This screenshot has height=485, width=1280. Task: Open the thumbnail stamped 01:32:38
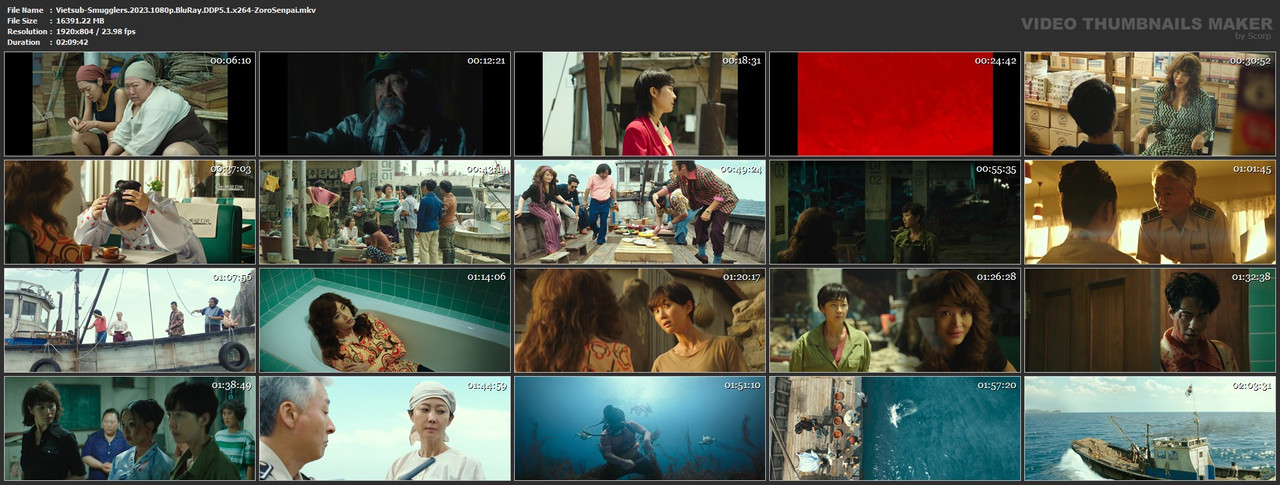pos(1150,320)
